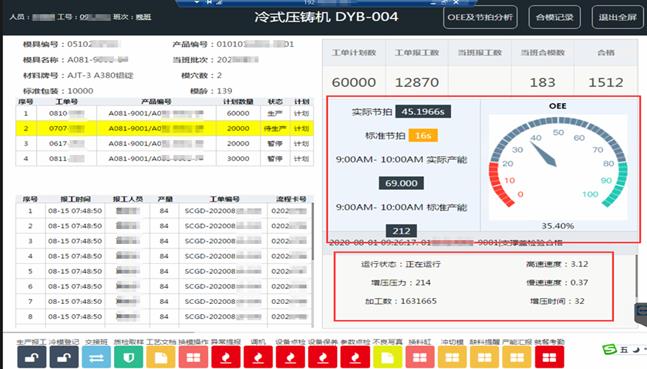Click the 状态 column header in work orders
Viewport: 647px width, 369px height.
pos(275,102)
